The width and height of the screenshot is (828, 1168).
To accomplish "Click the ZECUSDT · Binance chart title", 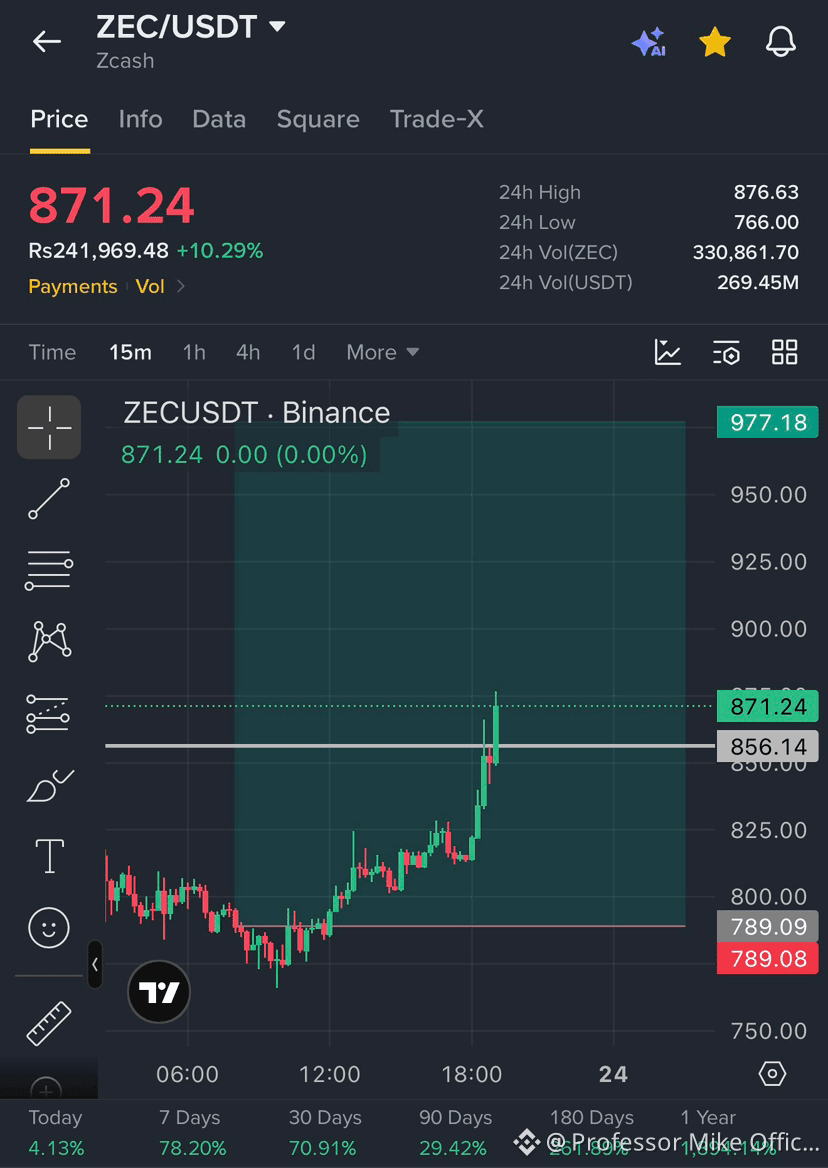I will click(256, 413).
